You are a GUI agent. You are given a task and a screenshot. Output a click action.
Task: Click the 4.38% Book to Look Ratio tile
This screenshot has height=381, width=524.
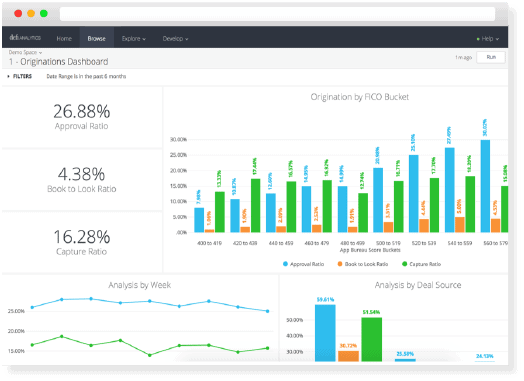click(82, 179)
